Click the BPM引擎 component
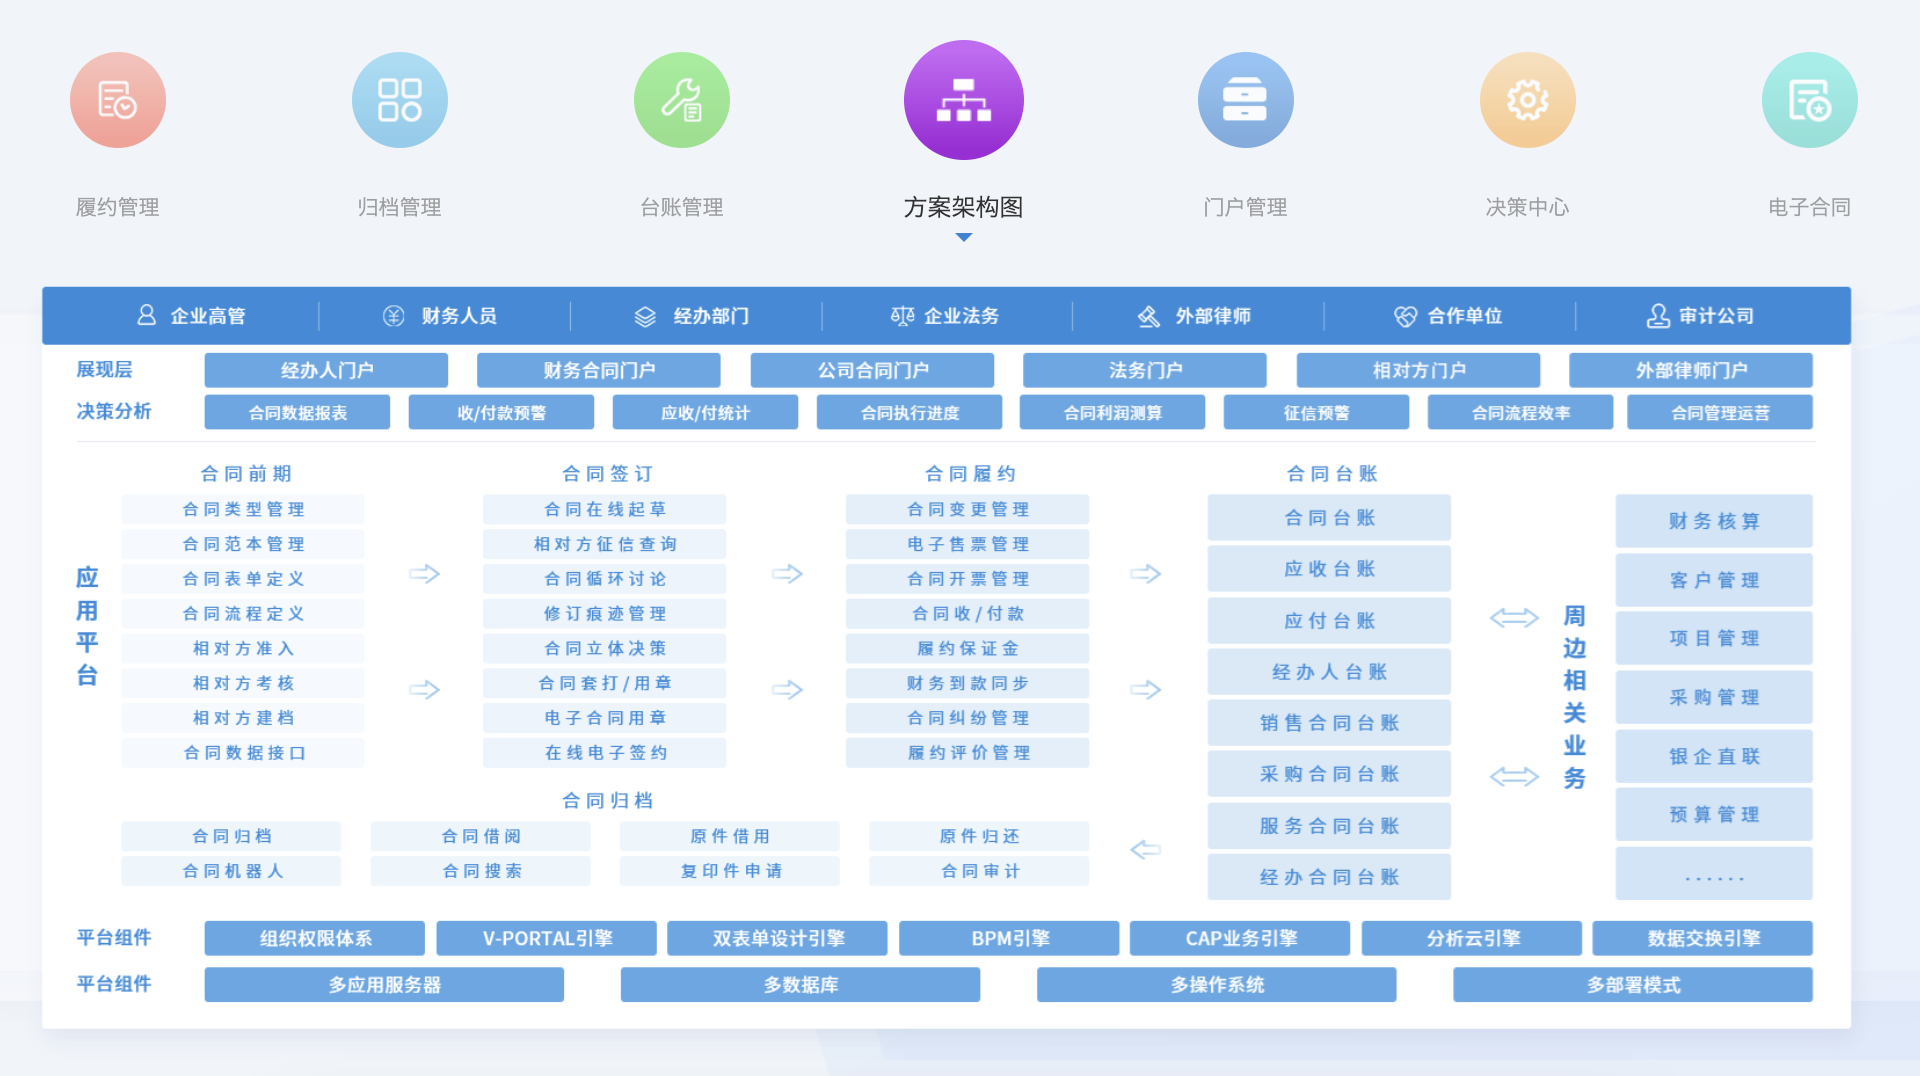This screenshot has height=1076, width=1920. [1008, 938]
